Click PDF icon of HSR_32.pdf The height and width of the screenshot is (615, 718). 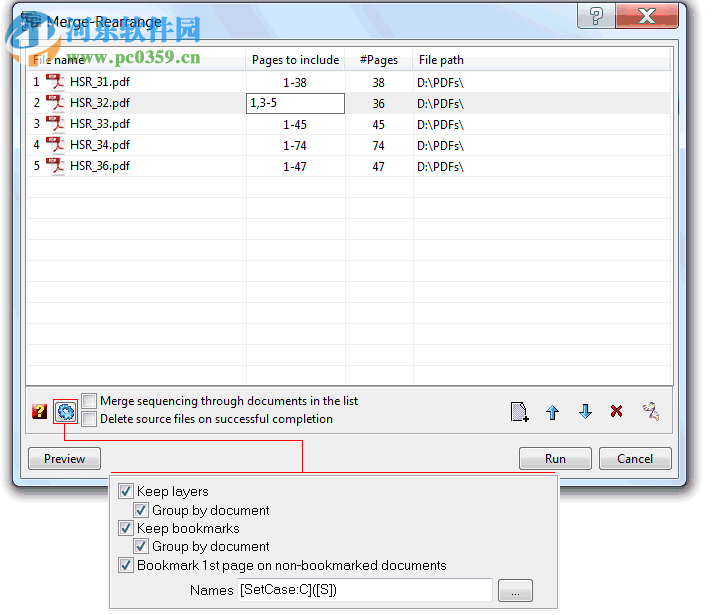(55, 103)
